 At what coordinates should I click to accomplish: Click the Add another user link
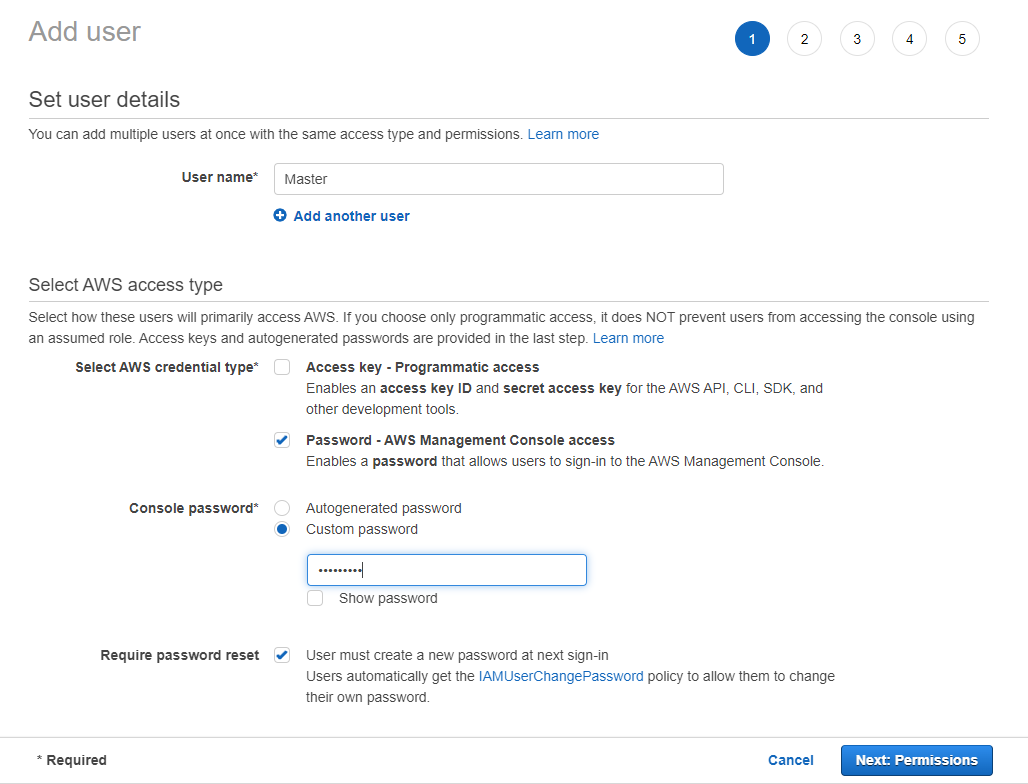pos(351,216)
